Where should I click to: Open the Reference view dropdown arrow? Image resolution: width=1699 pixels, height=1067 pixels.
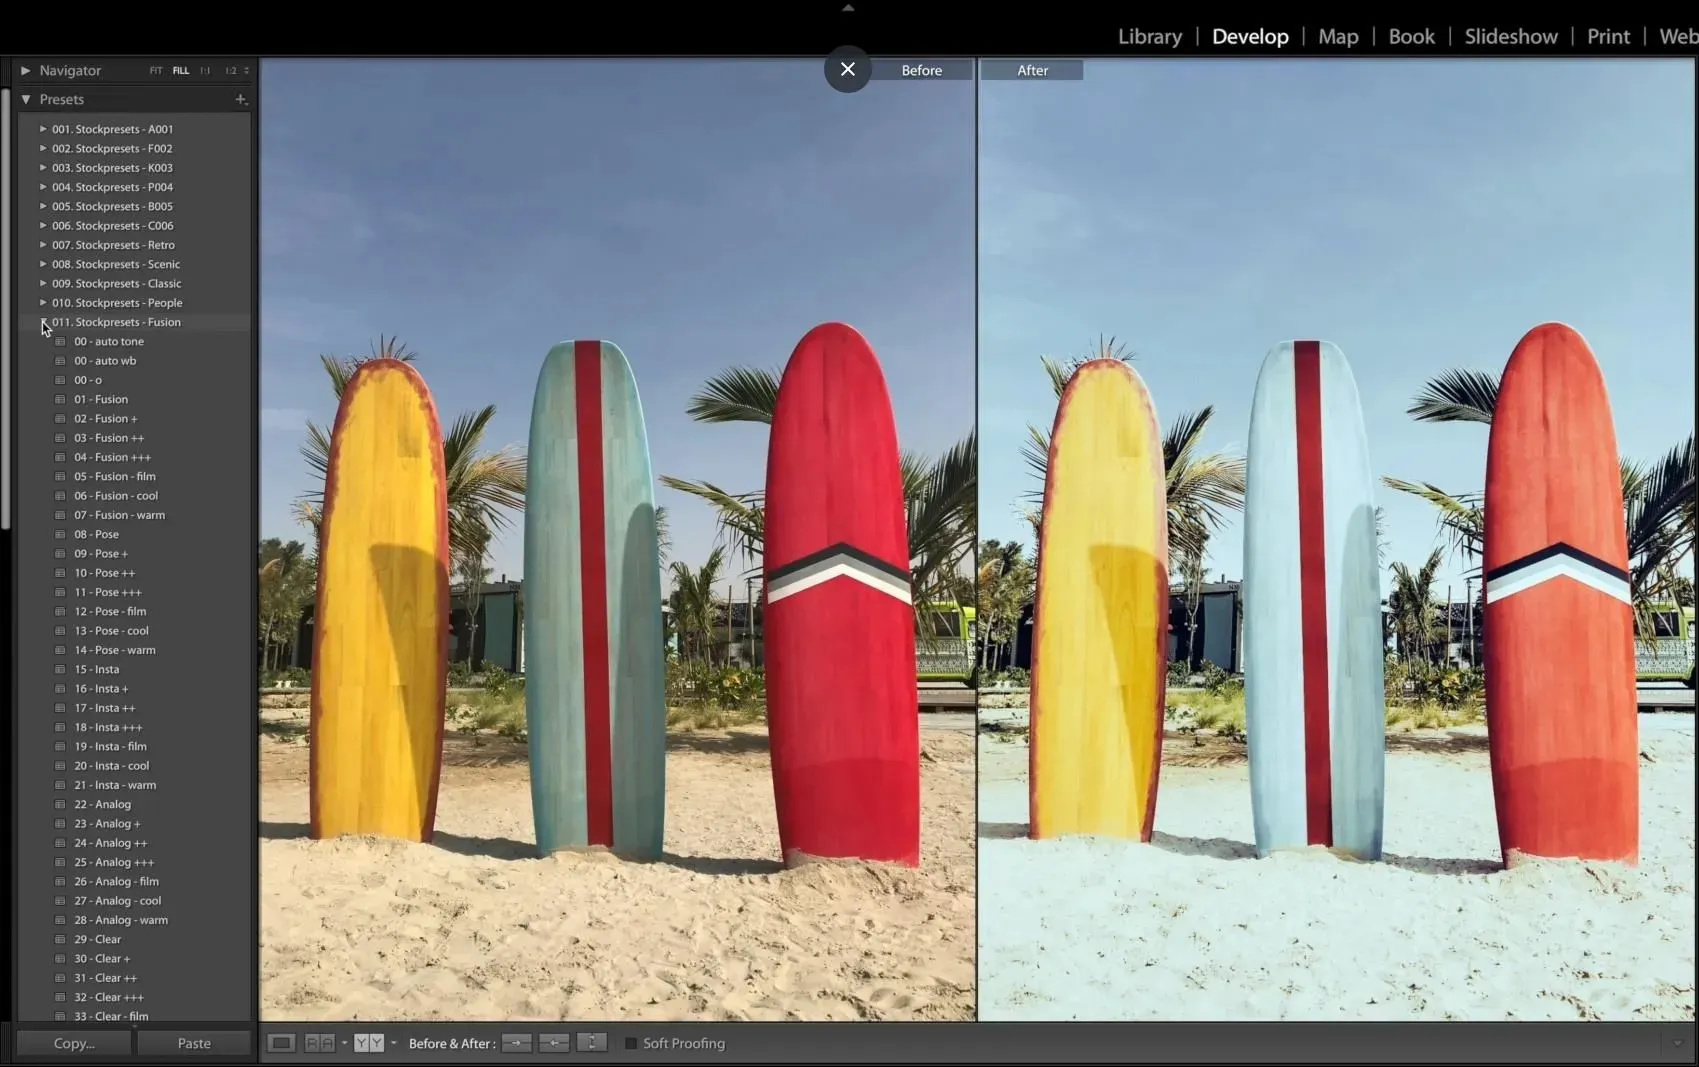click(x=345, y=1043)
